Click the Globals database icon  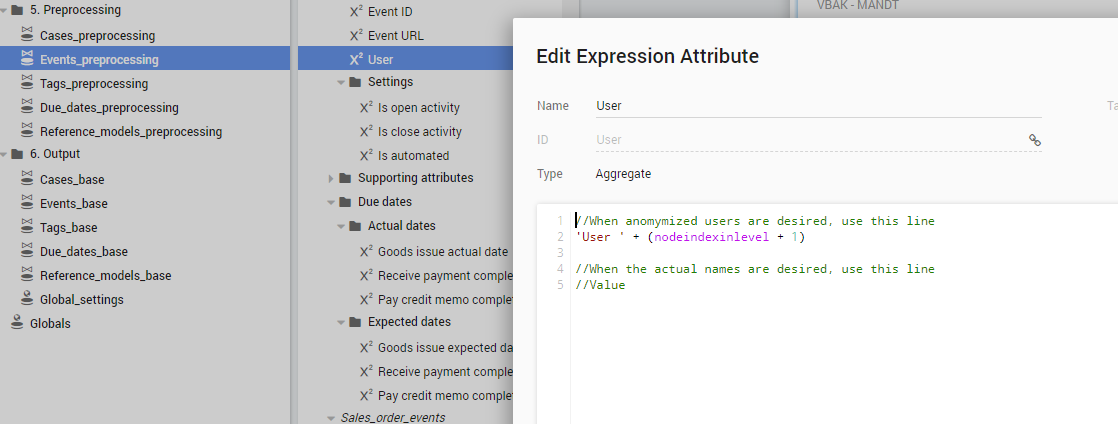point(17,323)
